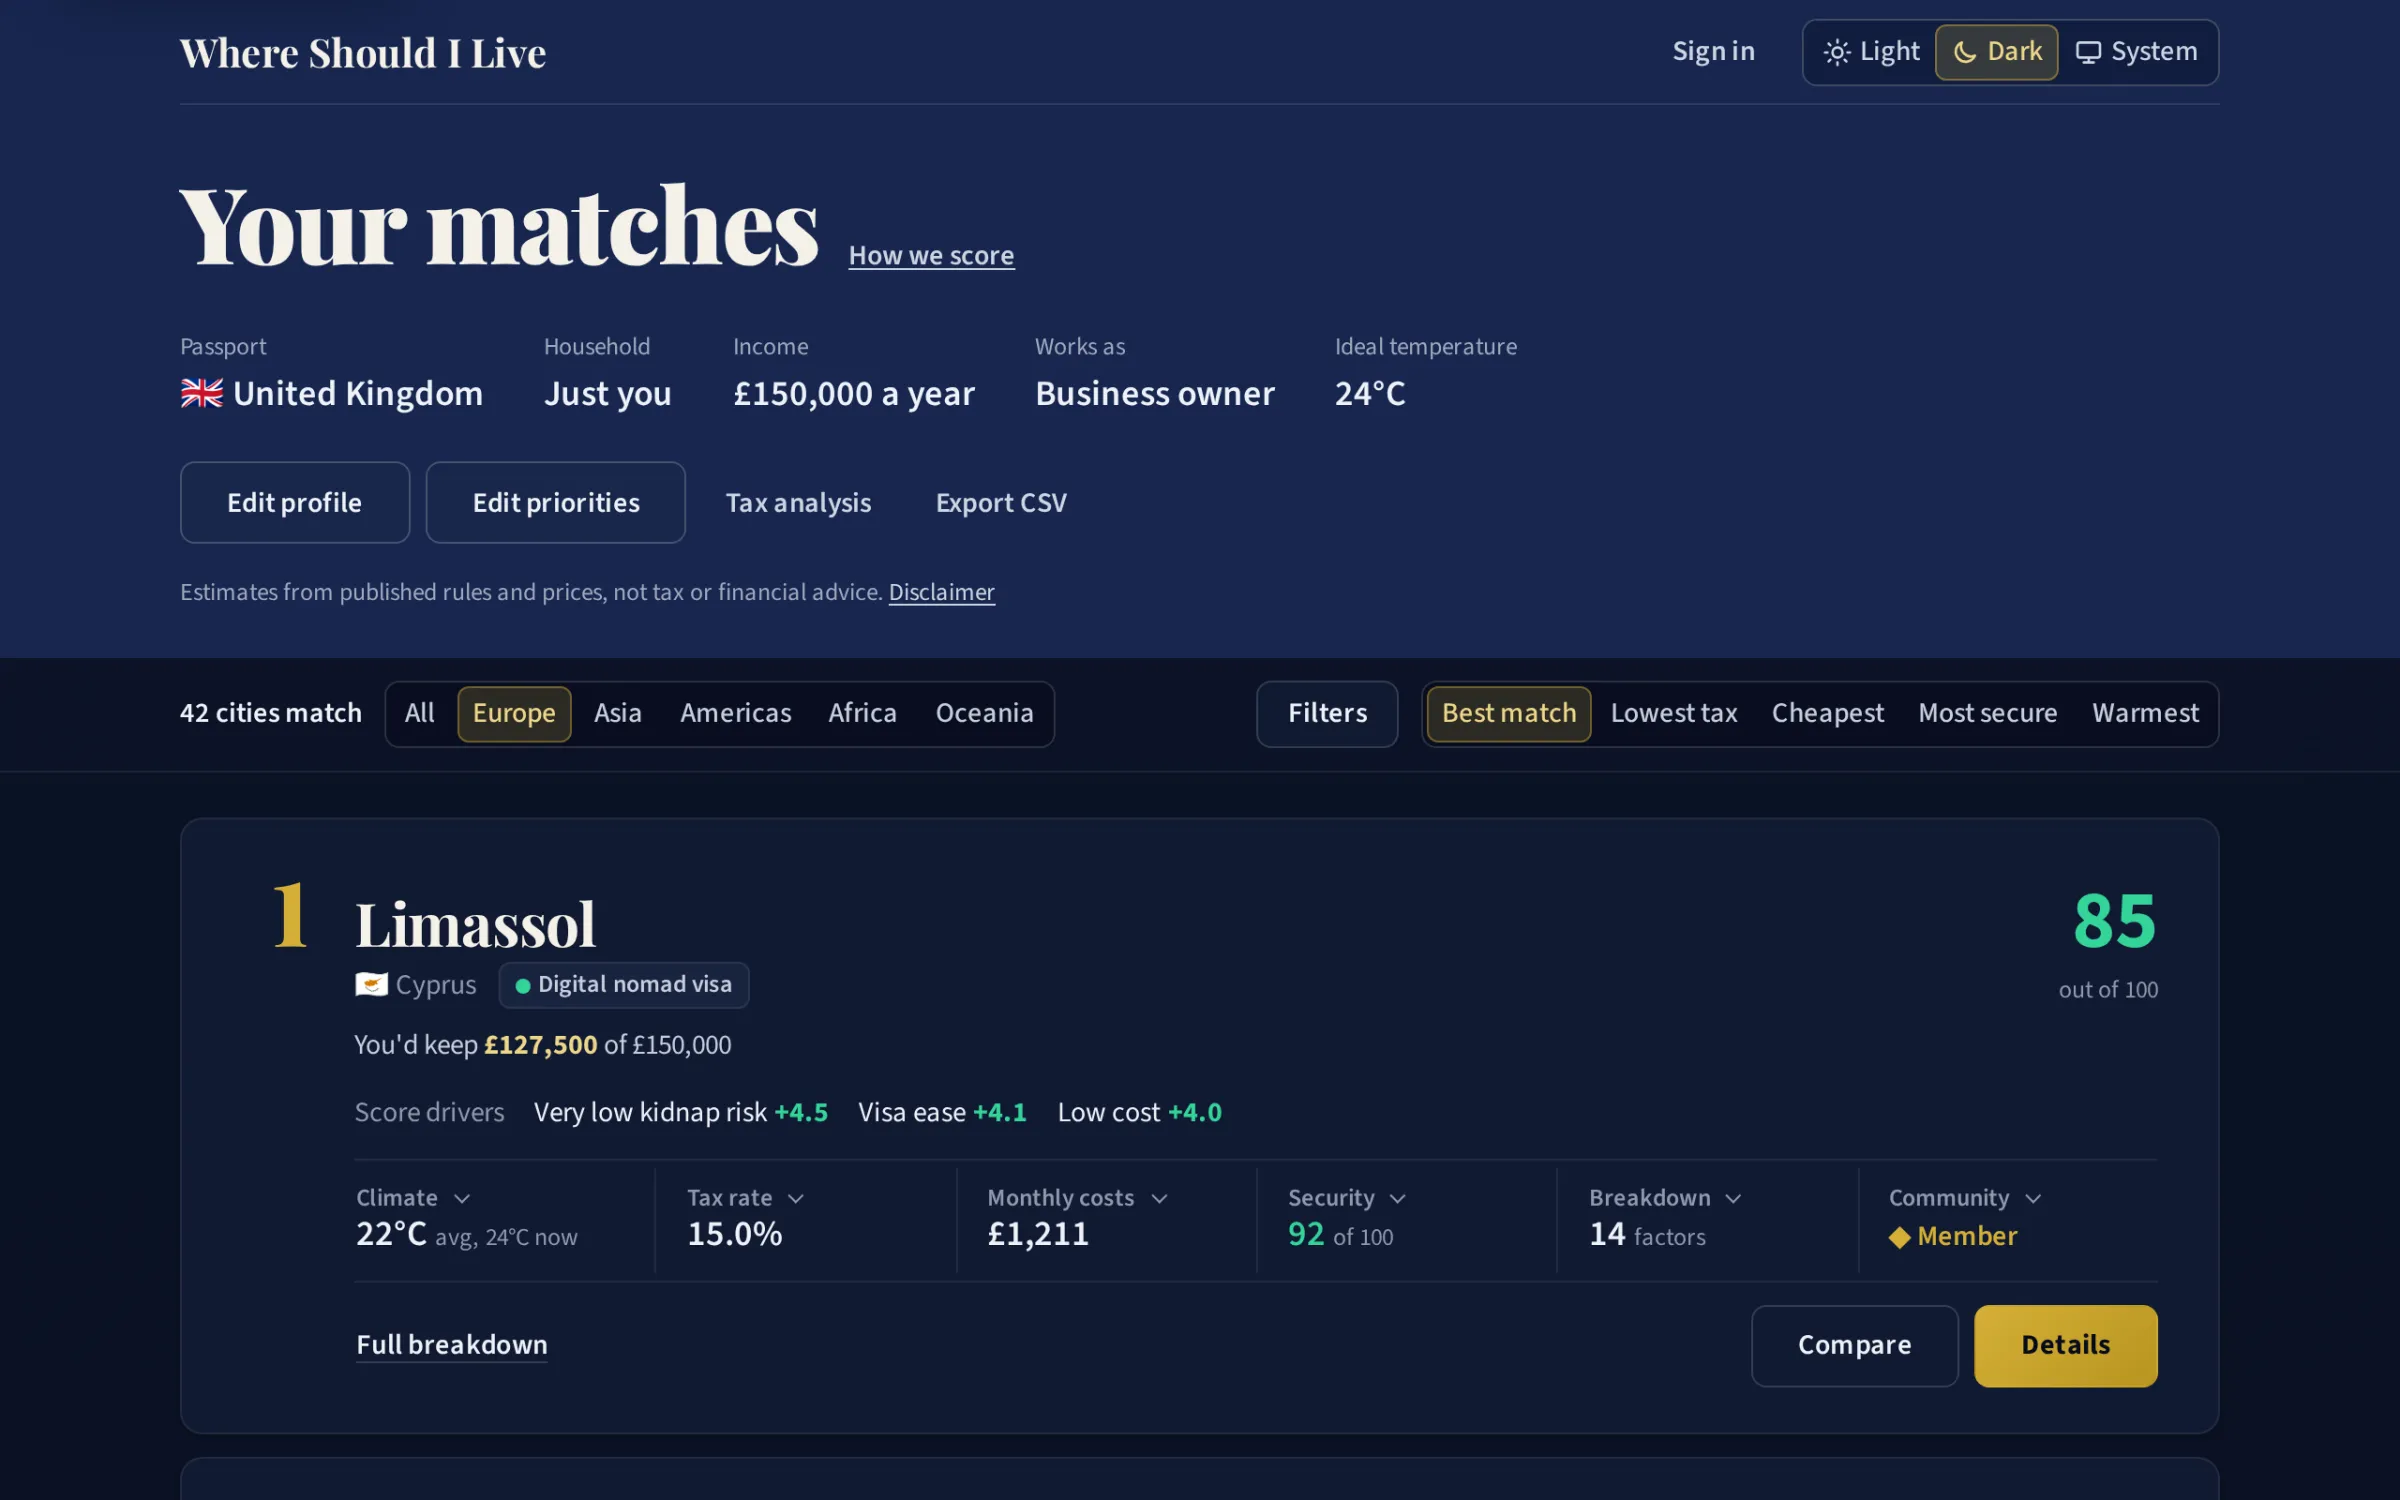Sort results by Cheapest
Image resolution: width=2400 pixels, height=1500 pixels.
1827,713
